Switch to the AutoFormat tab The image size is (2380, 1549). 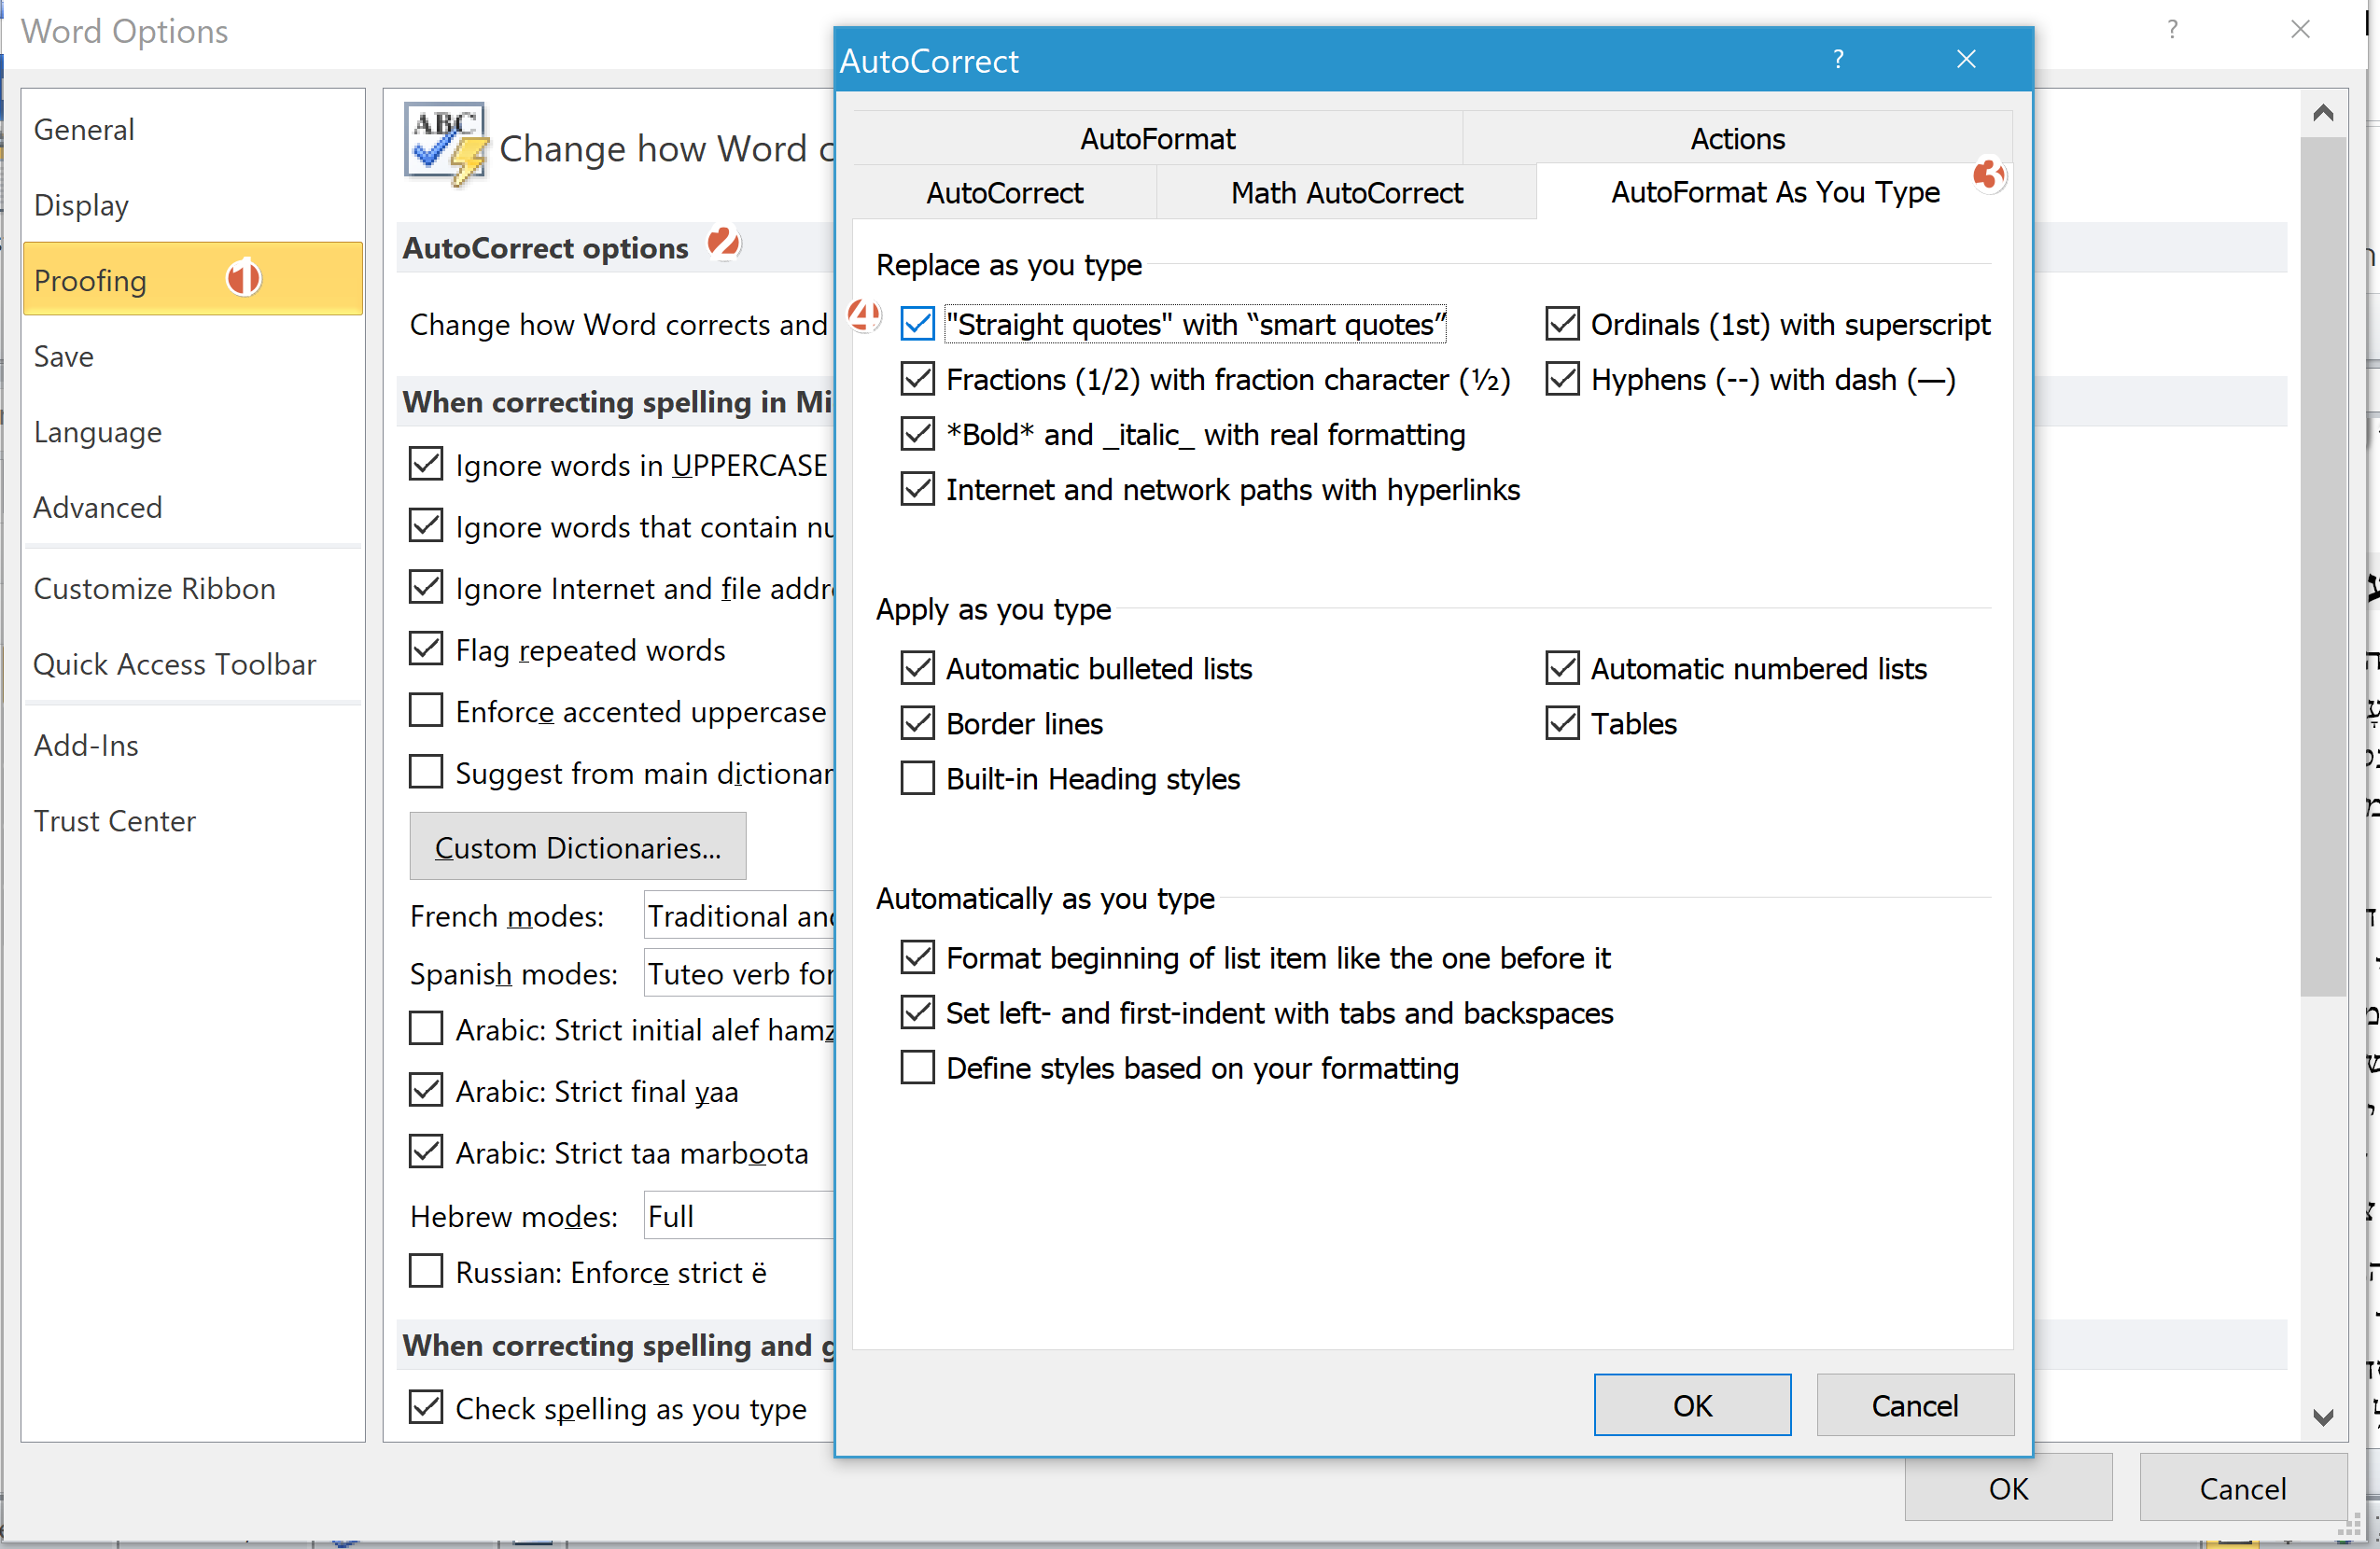pos(1157,138)
